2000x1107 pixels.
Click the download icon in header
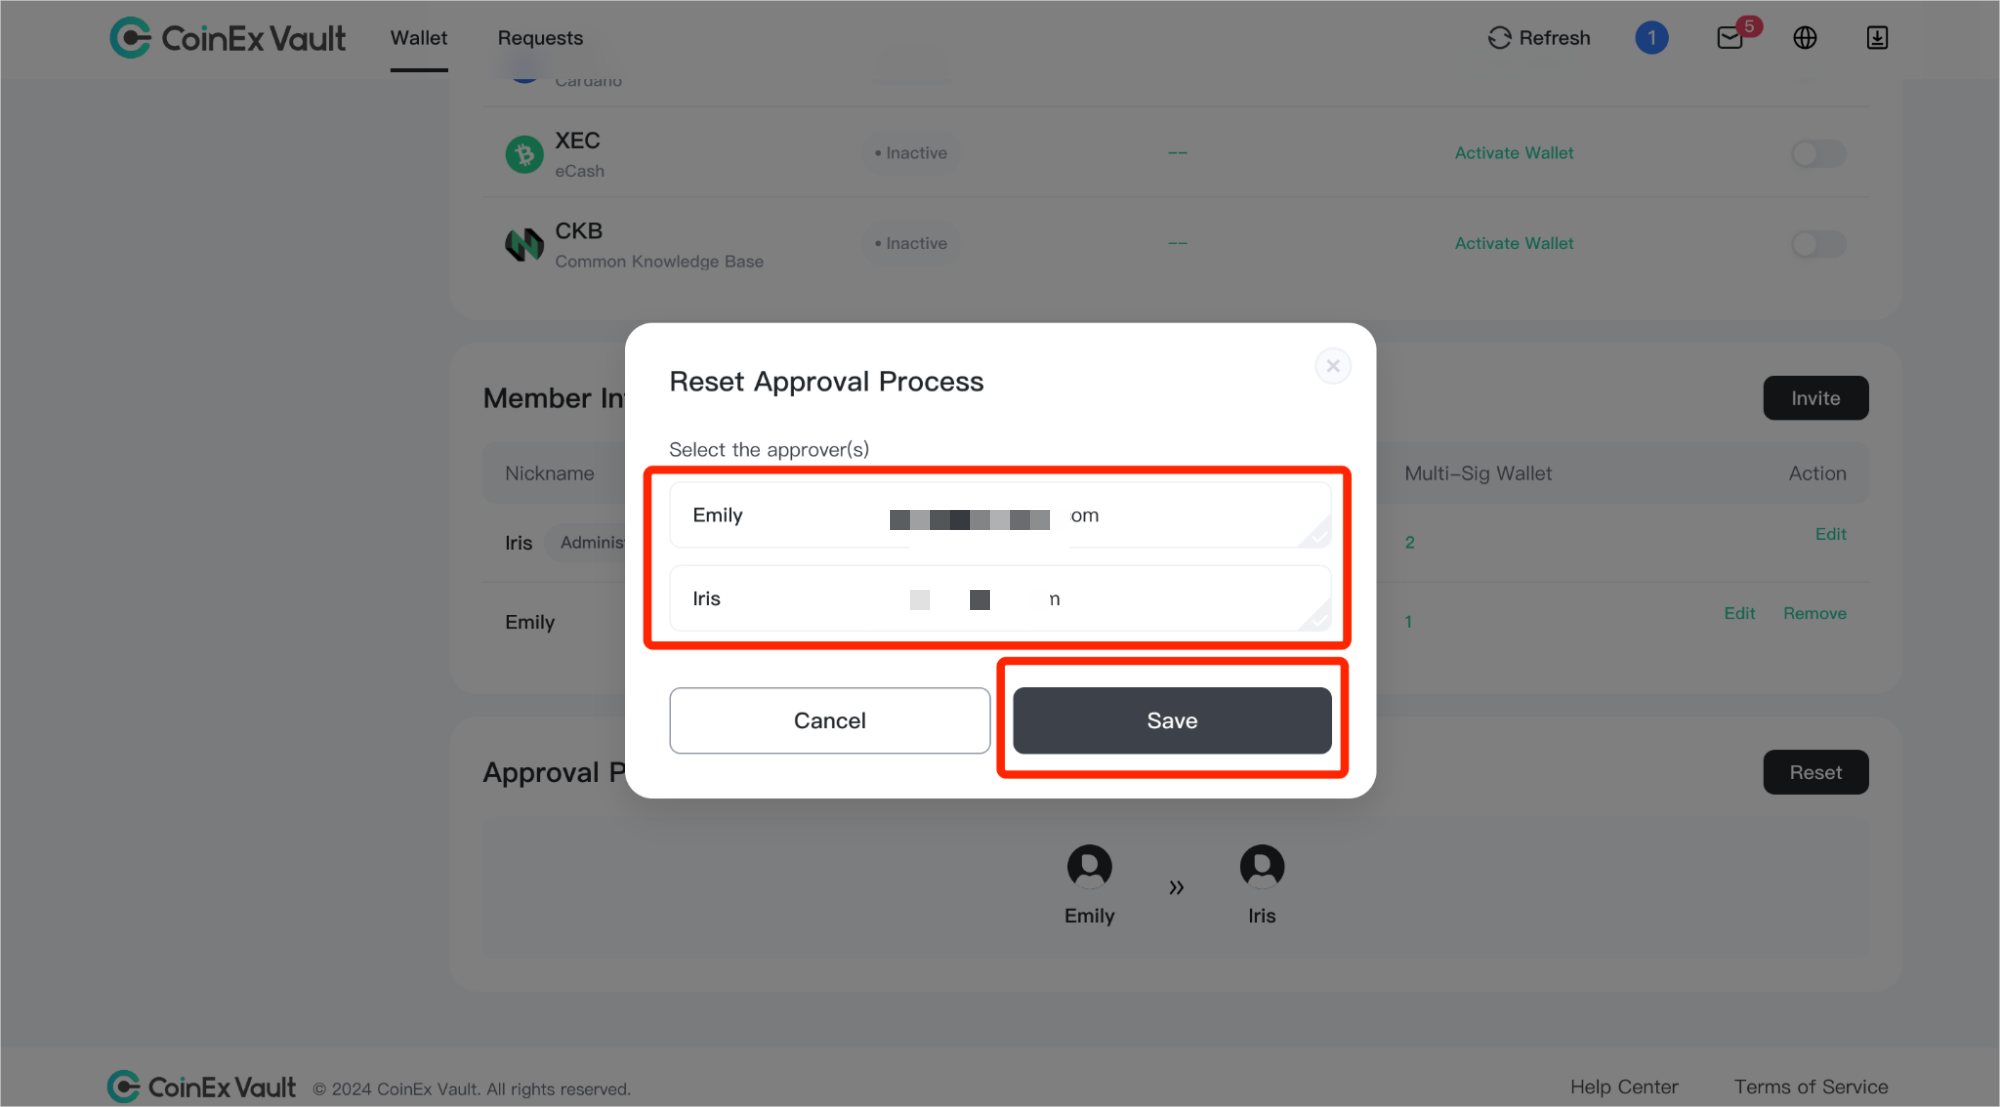click(x=1877, y=38)
